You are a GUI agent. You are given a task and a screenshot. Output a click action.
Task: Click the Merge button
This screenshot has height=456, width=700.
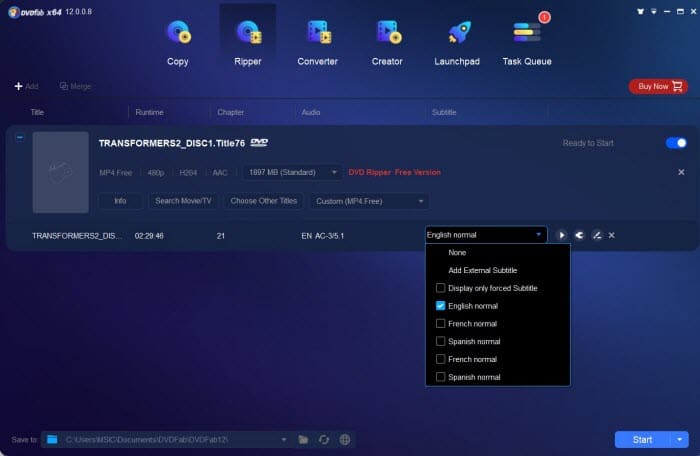point(75,86)
